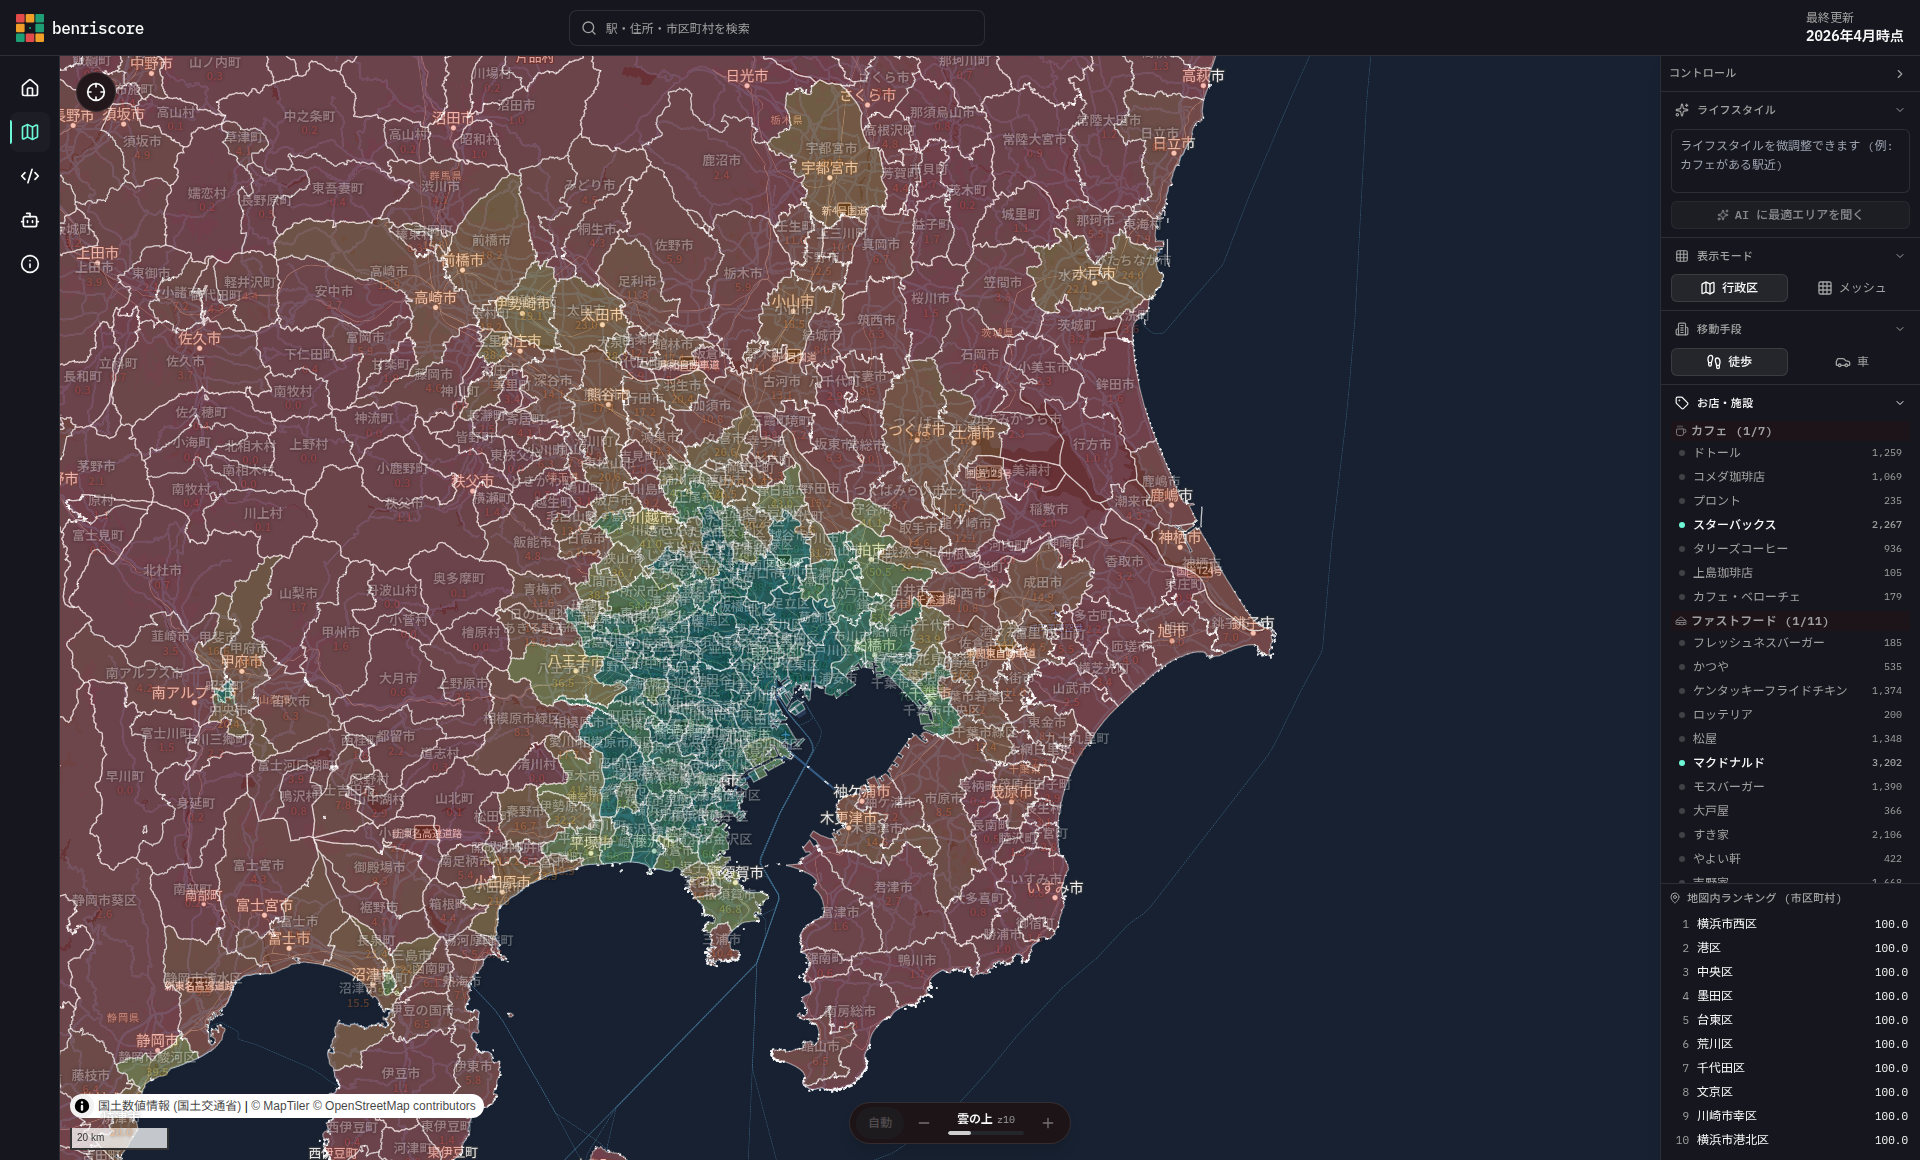Collapse the お店・施設 section chevron
Screen dimensions: 1920x1160
(1899, 403)
